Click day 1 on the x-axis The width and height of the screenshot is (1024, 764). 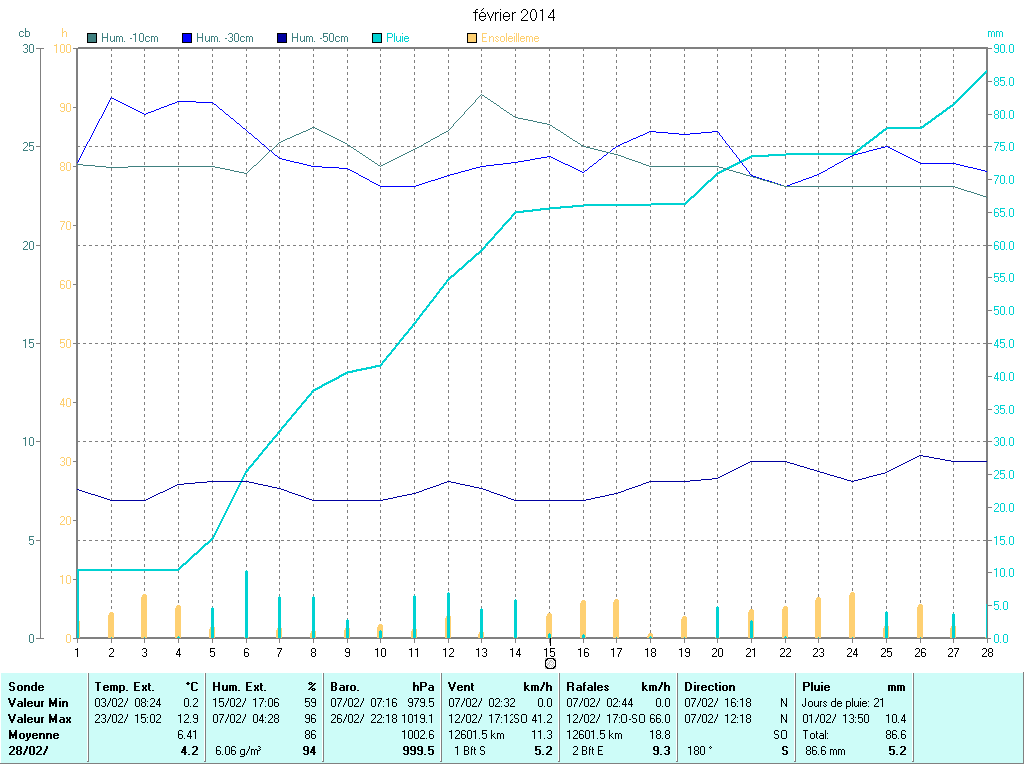pos(77,652)
